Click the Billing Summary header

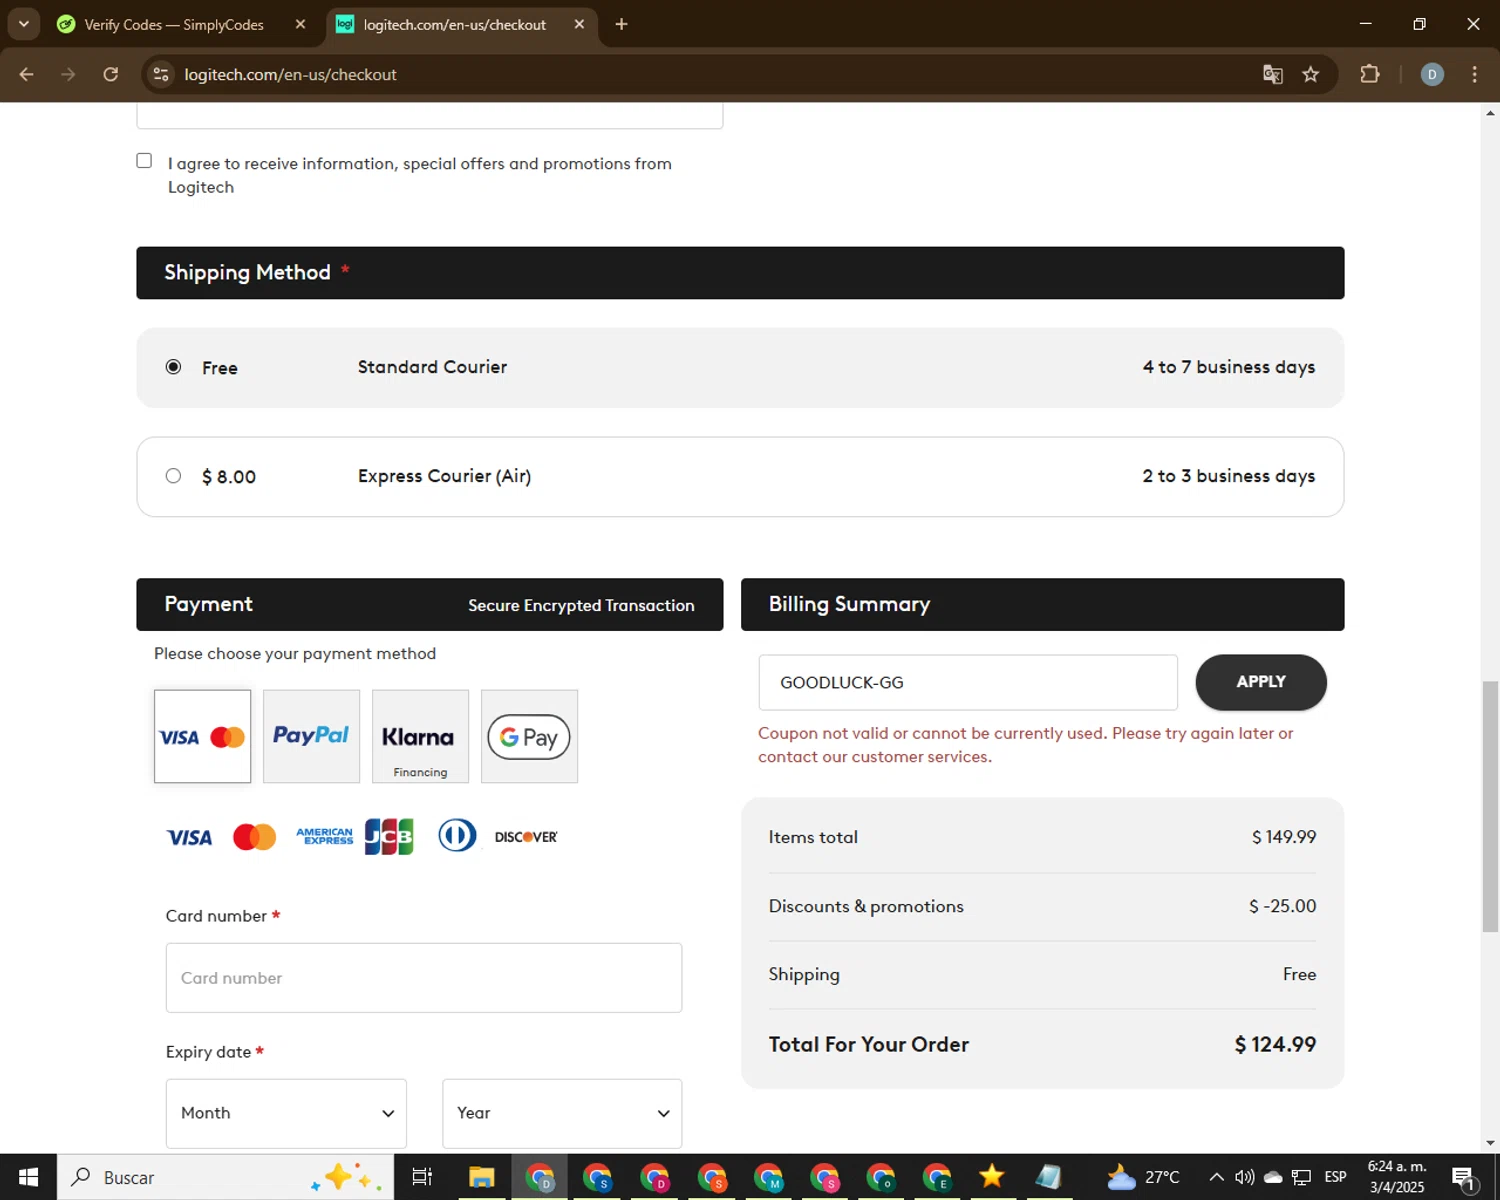click(1042, 604)
